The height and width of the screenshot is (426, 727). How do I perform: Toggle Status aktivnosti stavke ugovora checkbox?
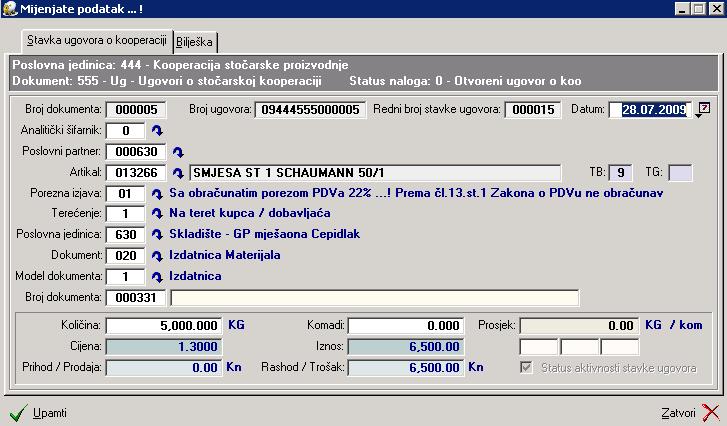point(527,368)
